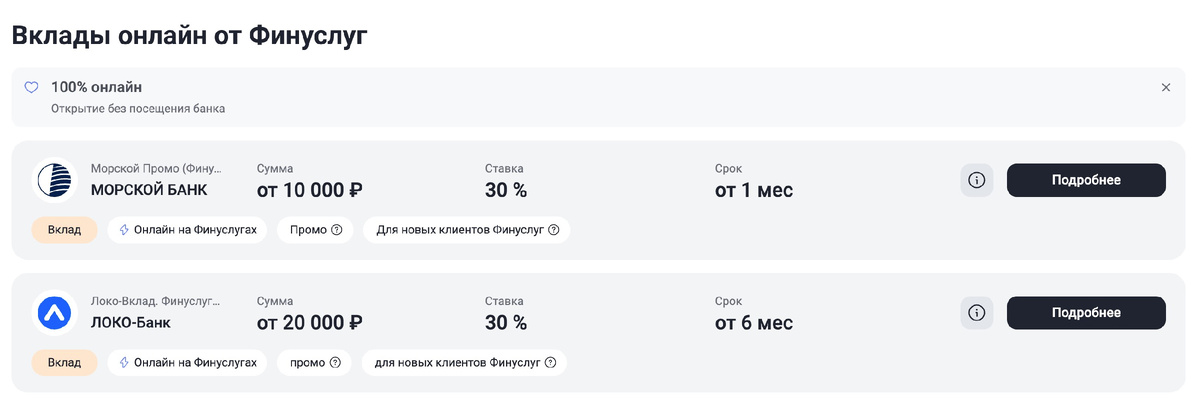
Task: Open info icon for Морской Банк deposit
Action: click(977, 181)
